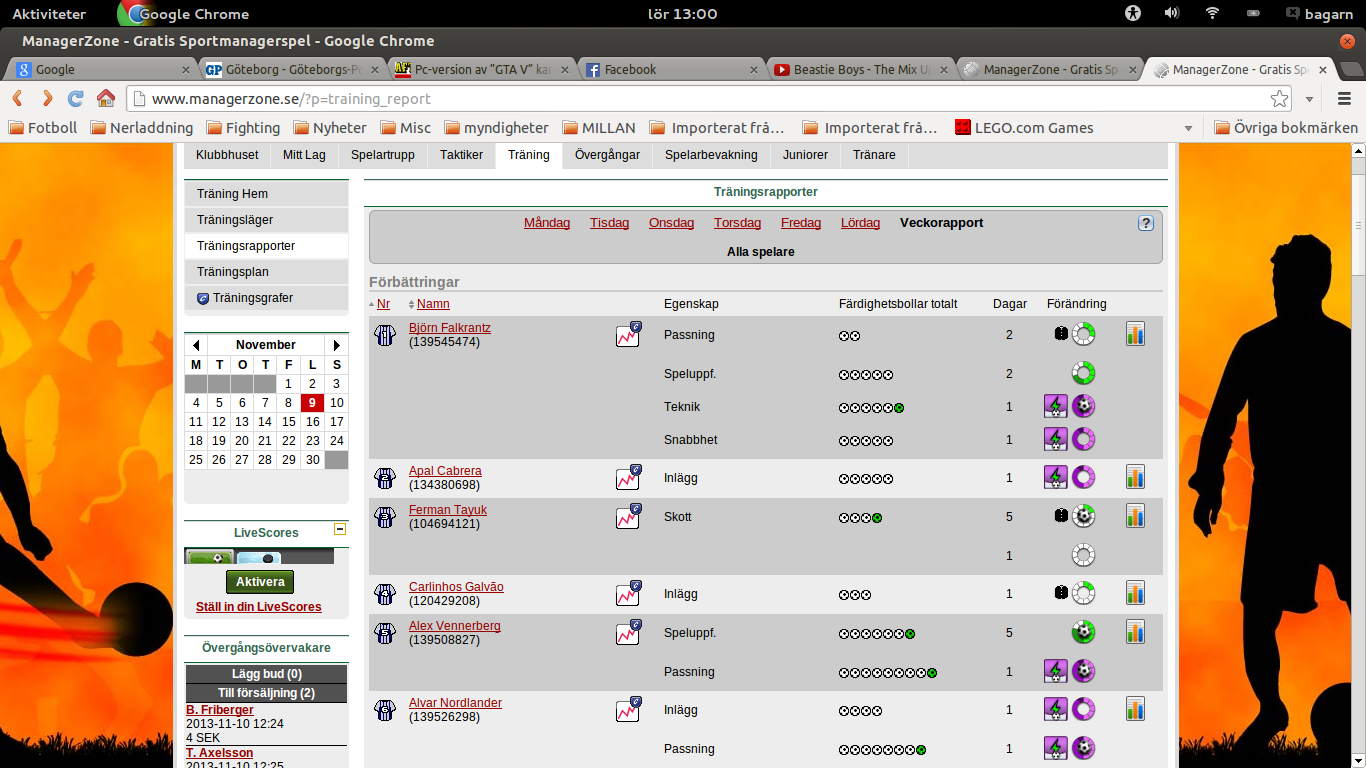This screenshot has height=768, width=1366.
Task: Open Till försäljning (2) section
Action: click(266, 693)
